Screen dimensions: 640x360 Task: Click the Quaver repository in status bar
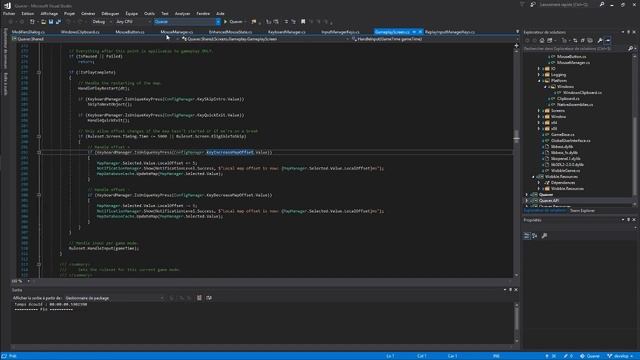tap(590, 356)
